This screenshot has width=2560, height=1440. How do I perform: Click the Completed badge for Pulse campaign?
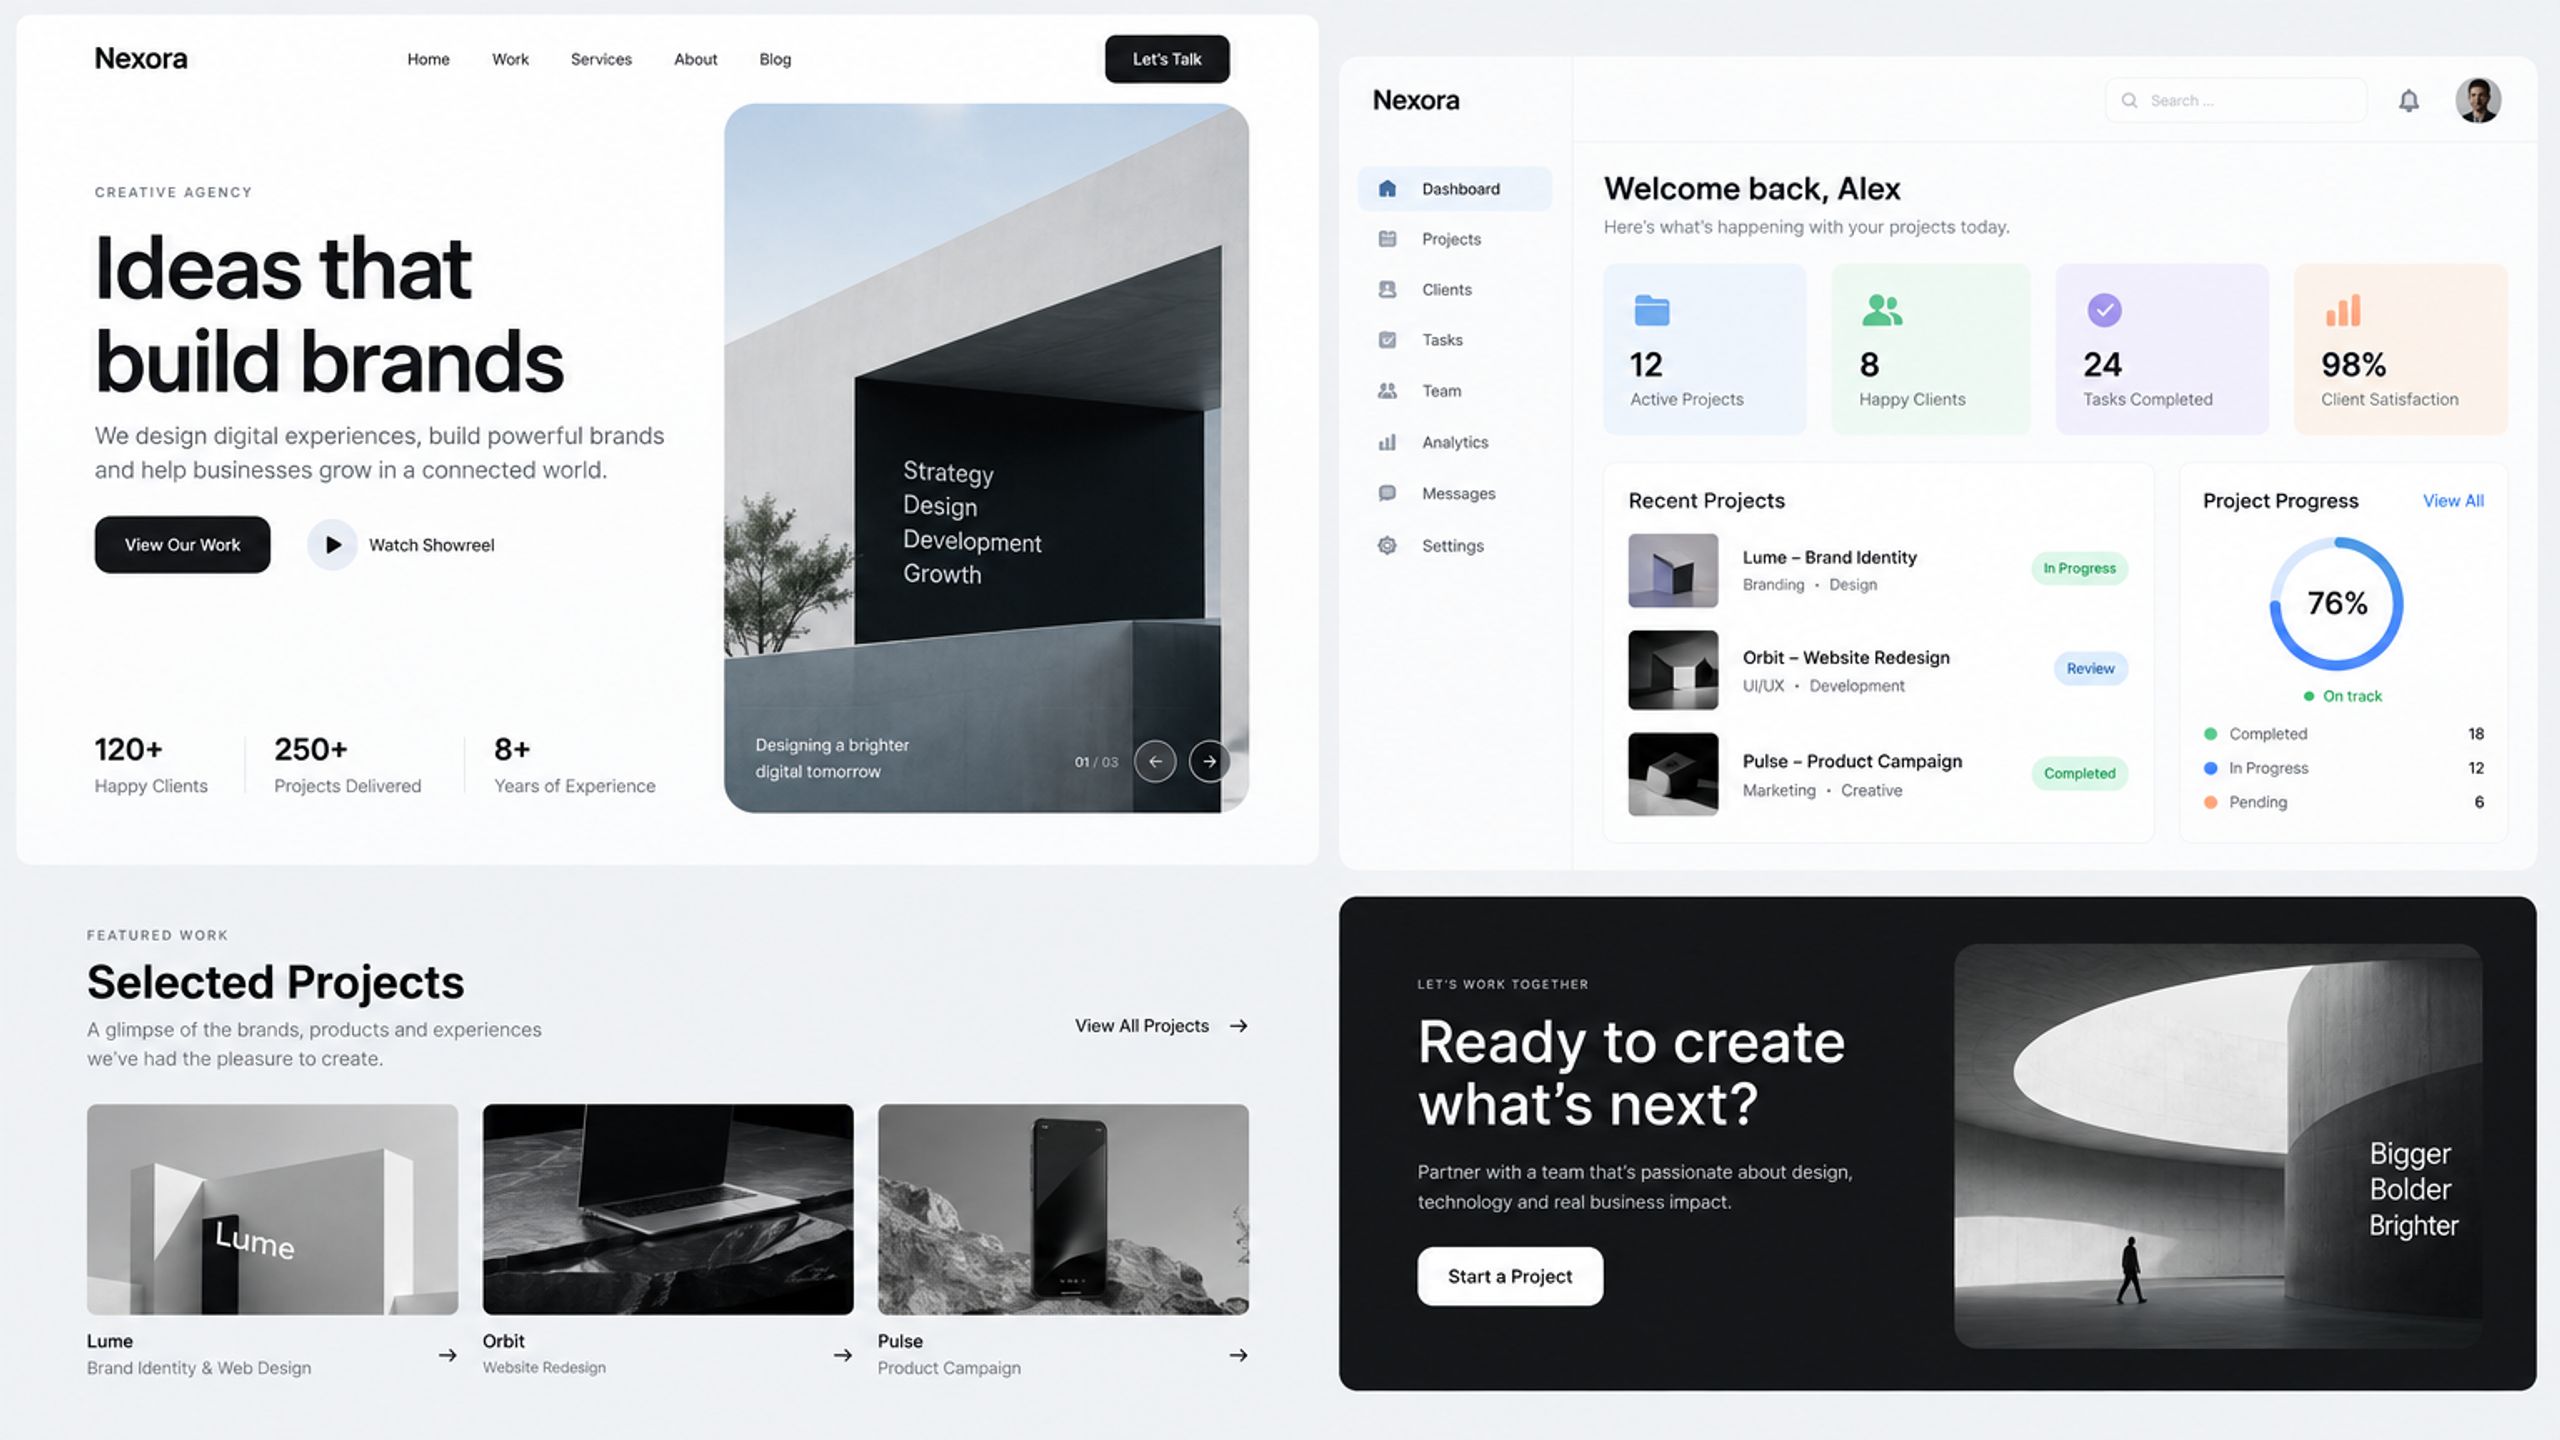coord(2079,773)
